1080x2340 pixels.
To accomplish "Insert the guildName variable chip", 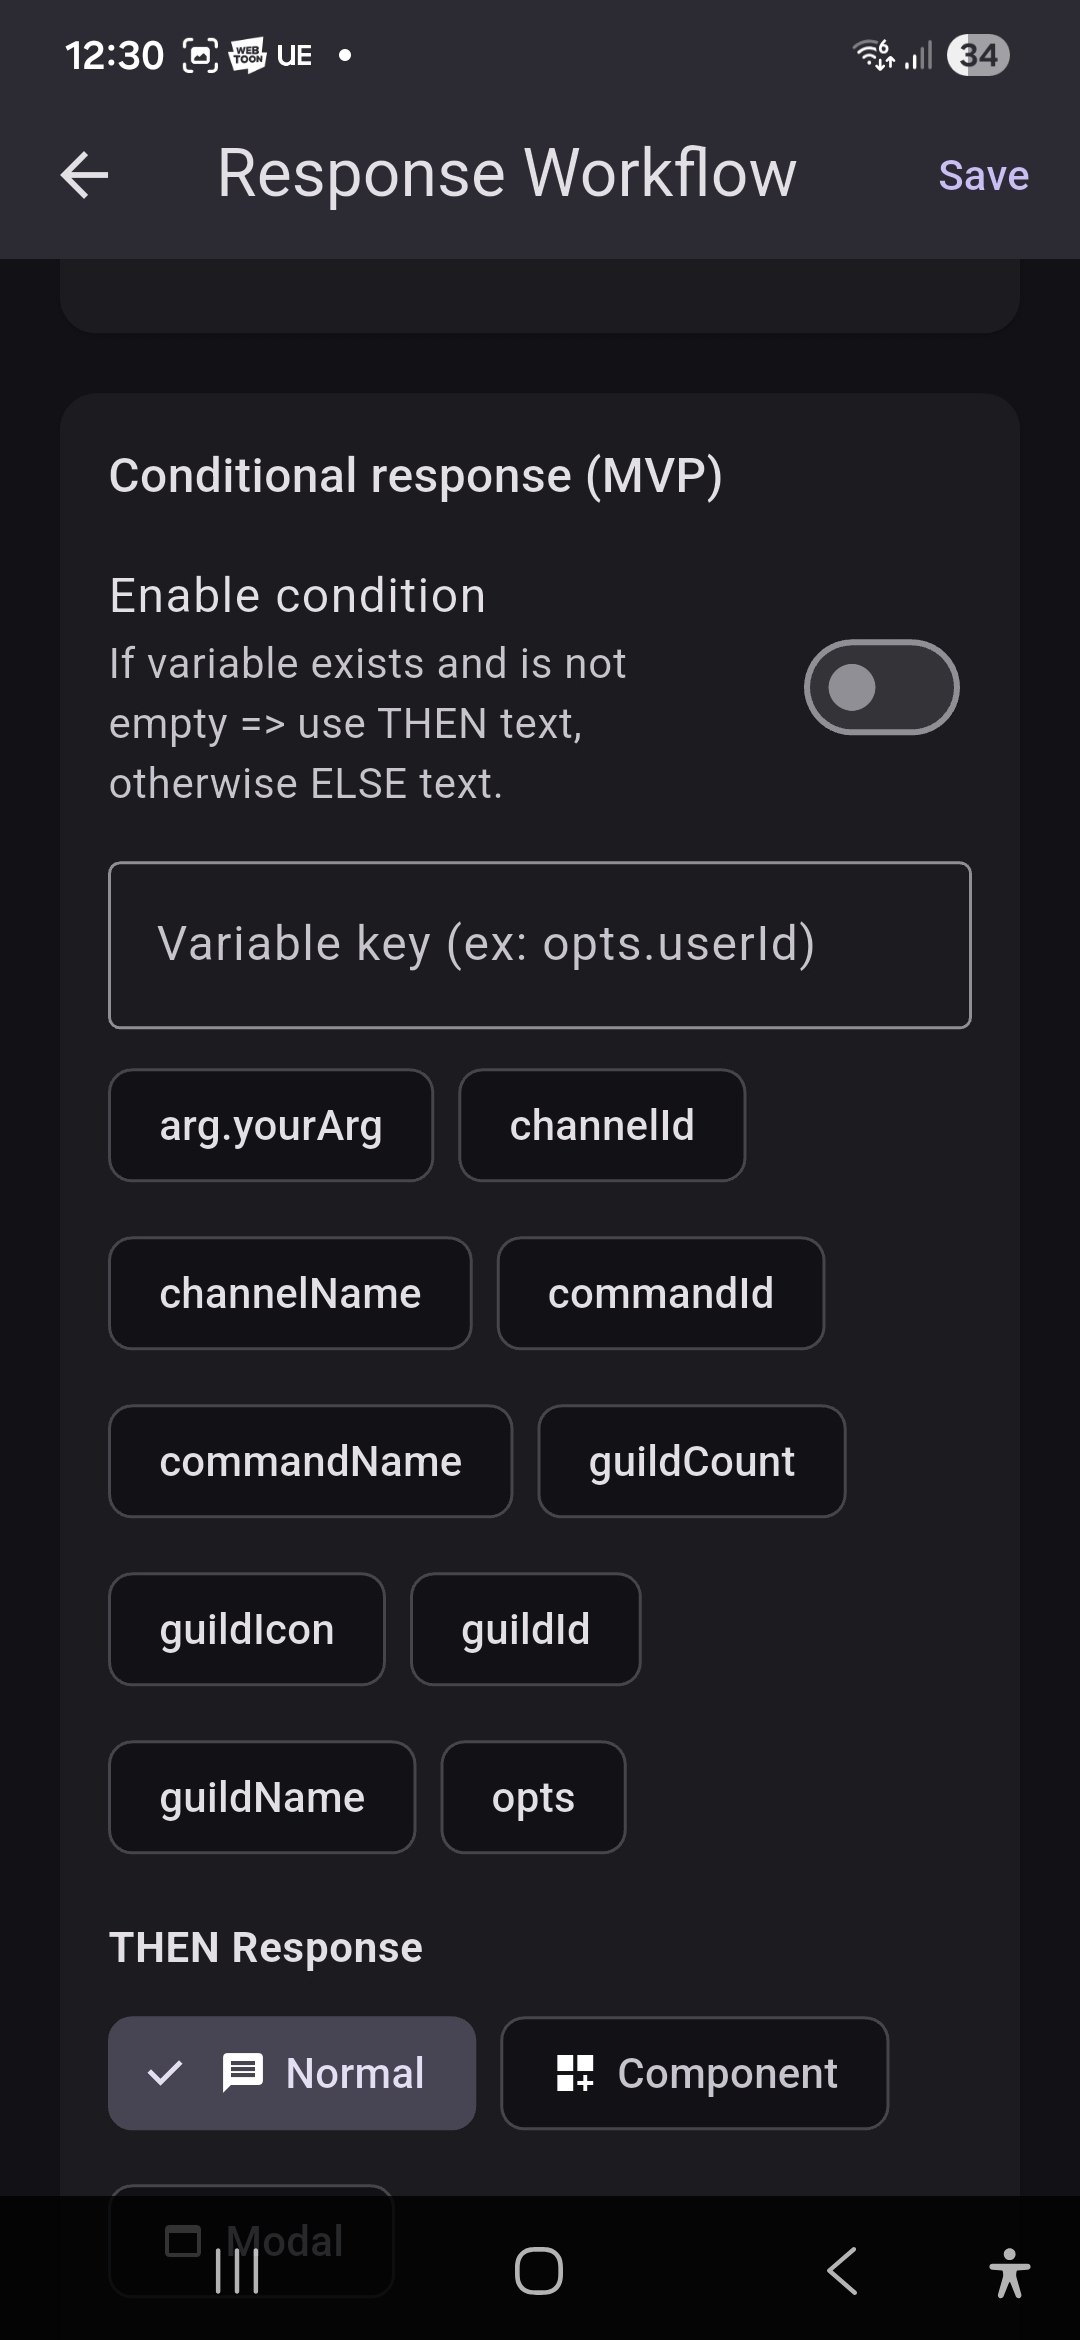I will pos(261,1797).
